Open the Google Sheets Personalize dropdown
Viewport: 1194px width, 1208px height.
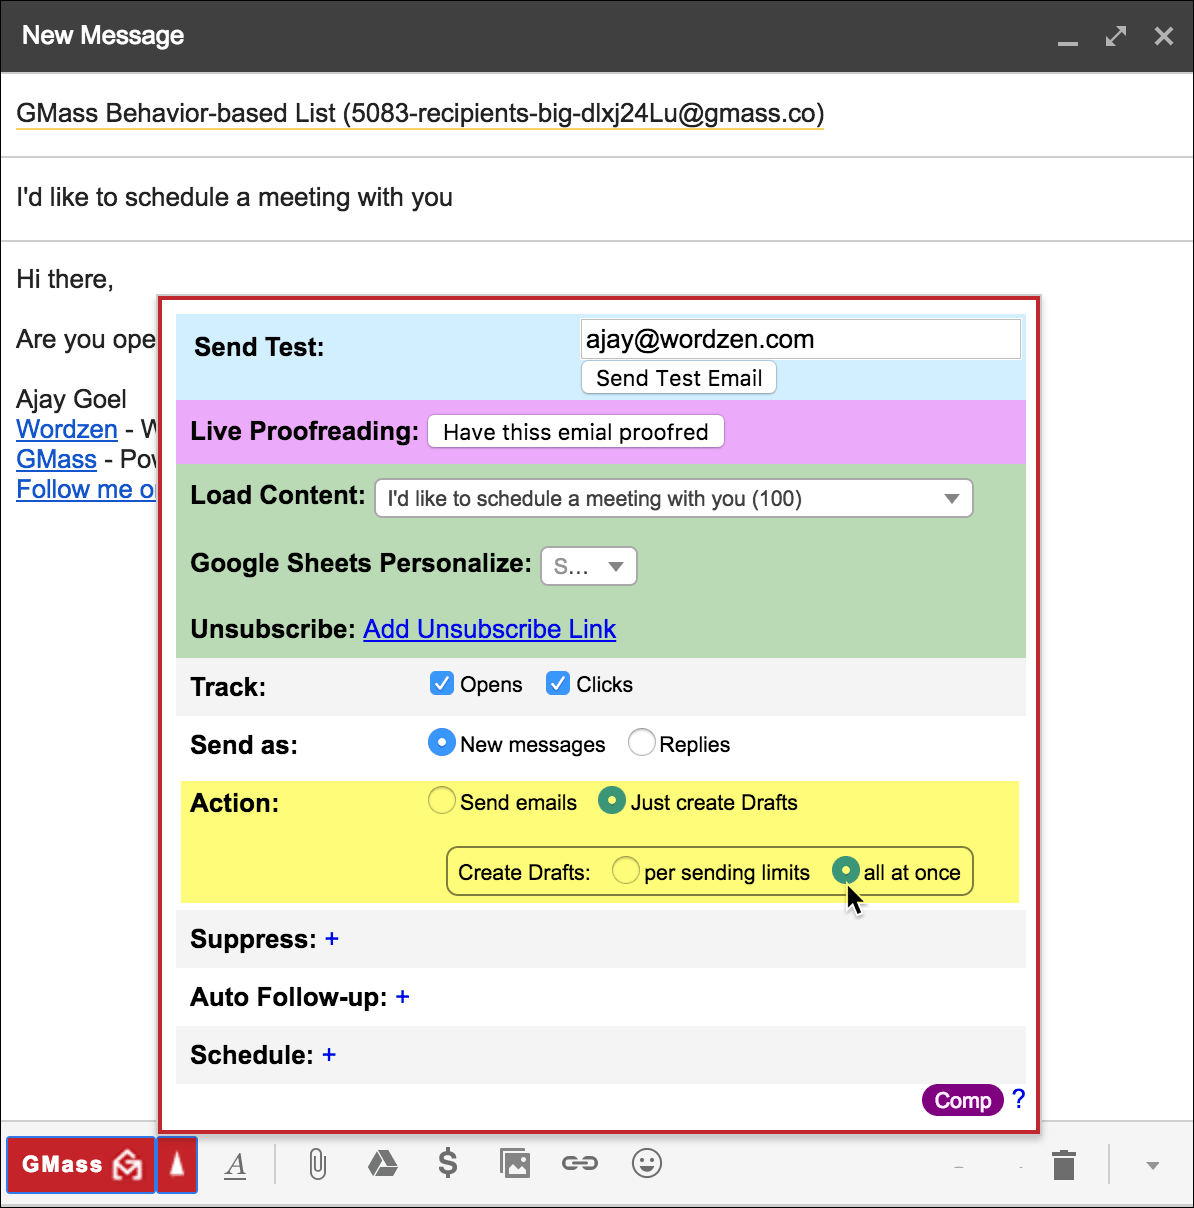588,566
